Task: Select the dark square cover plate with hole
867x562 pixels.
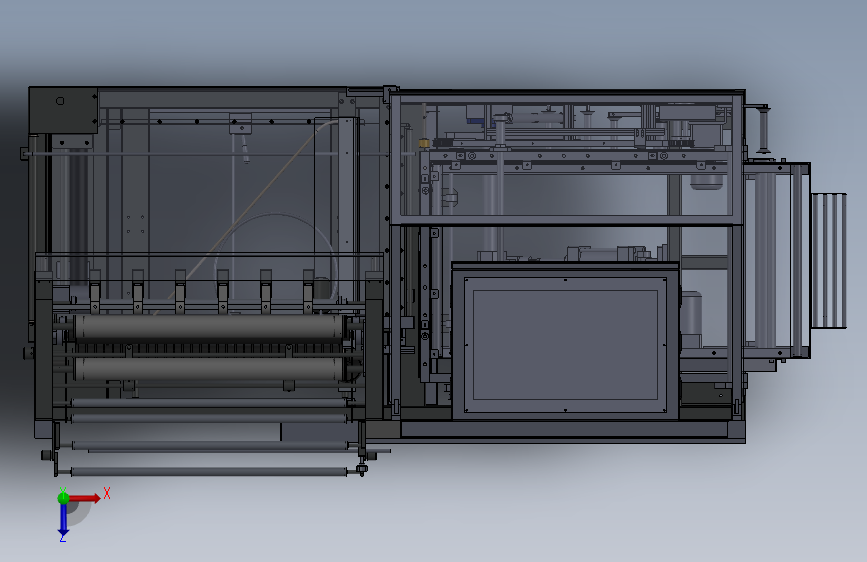Action: pos(64,110)
